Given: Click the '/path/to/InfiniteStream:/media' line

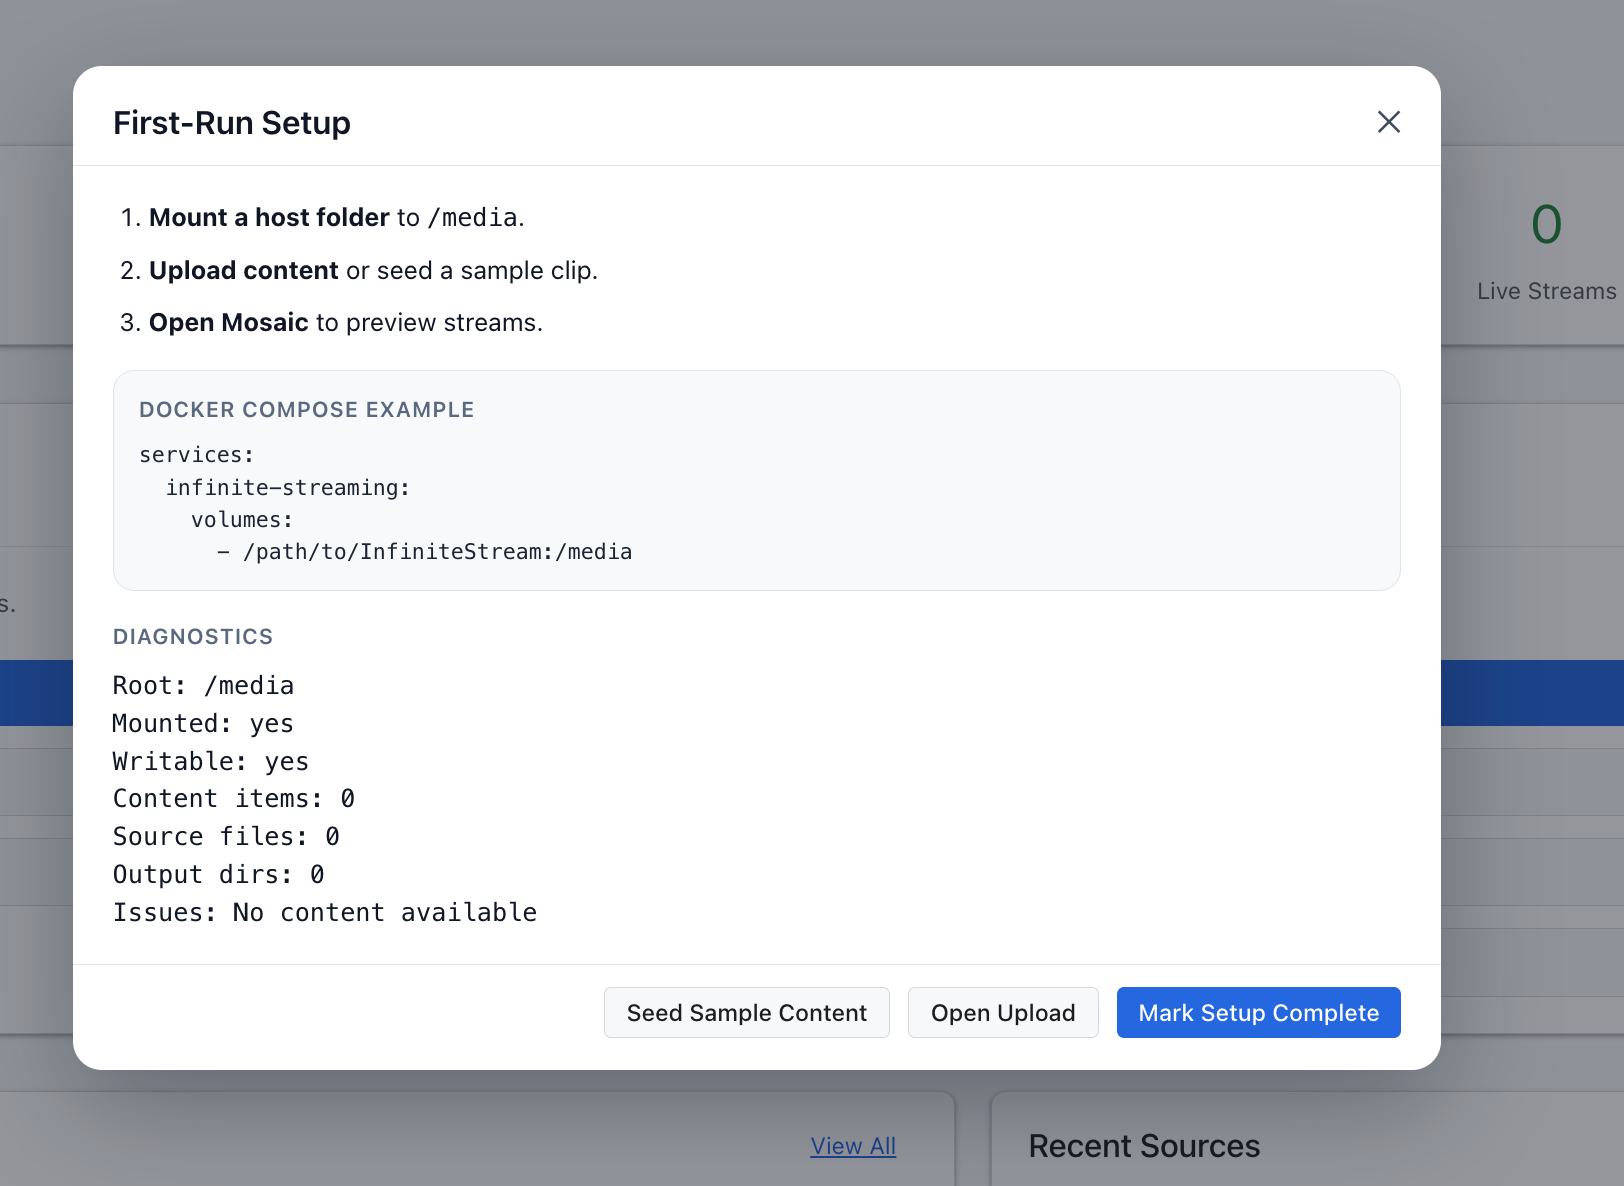Looking at the screenshot, I should pos(424,552).
